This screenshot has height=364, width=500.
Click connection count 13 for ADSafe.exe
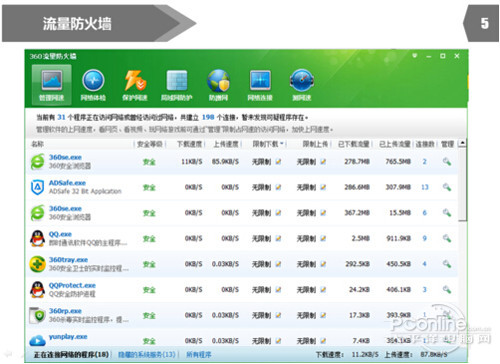pyautogui.click(x=425, y=187)
